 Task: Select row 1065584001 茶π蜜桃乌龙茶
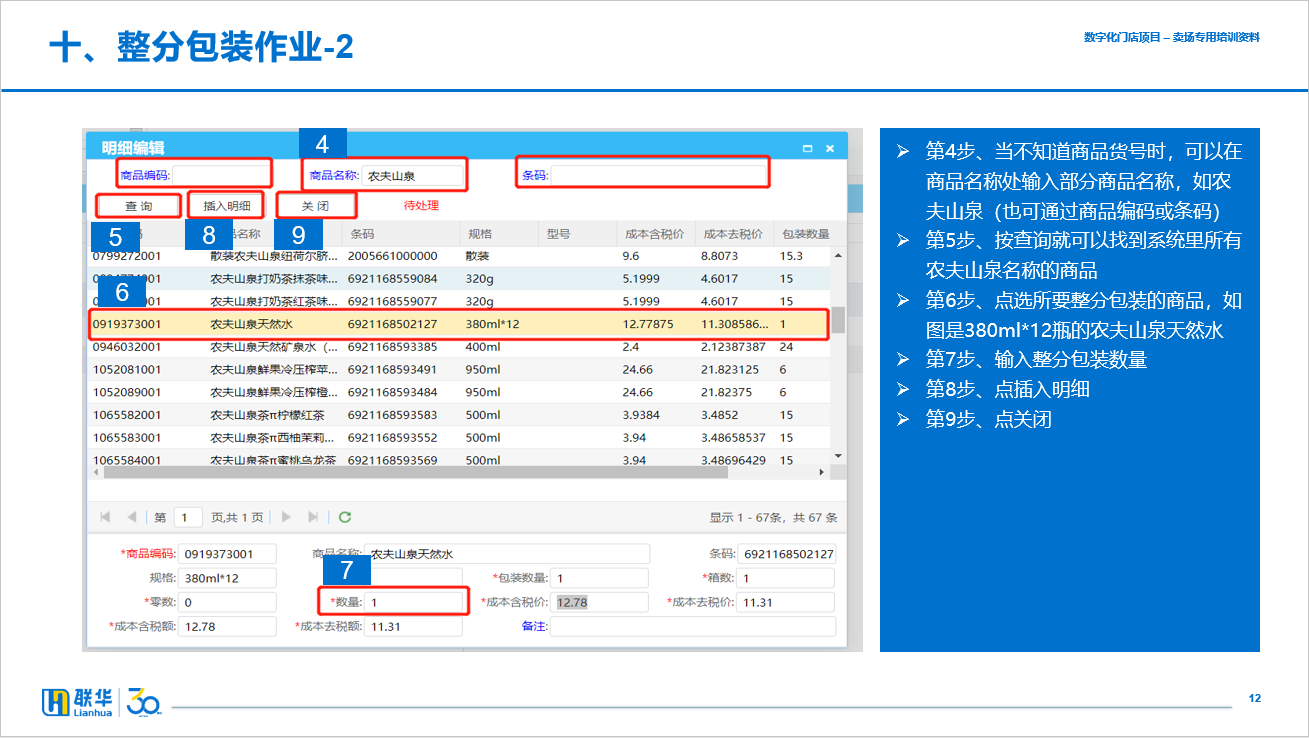tap(459, 460)
